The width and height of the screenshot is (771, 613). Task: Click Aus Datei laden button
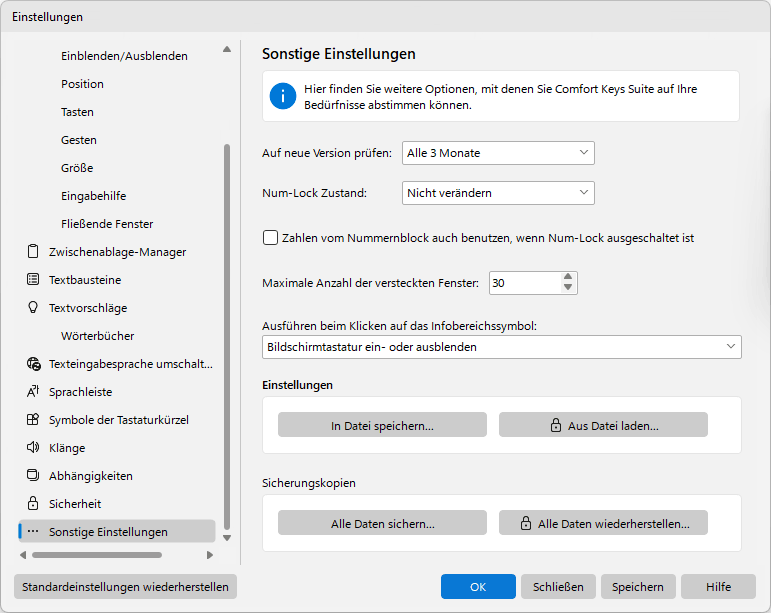click(x=603, y=425)
